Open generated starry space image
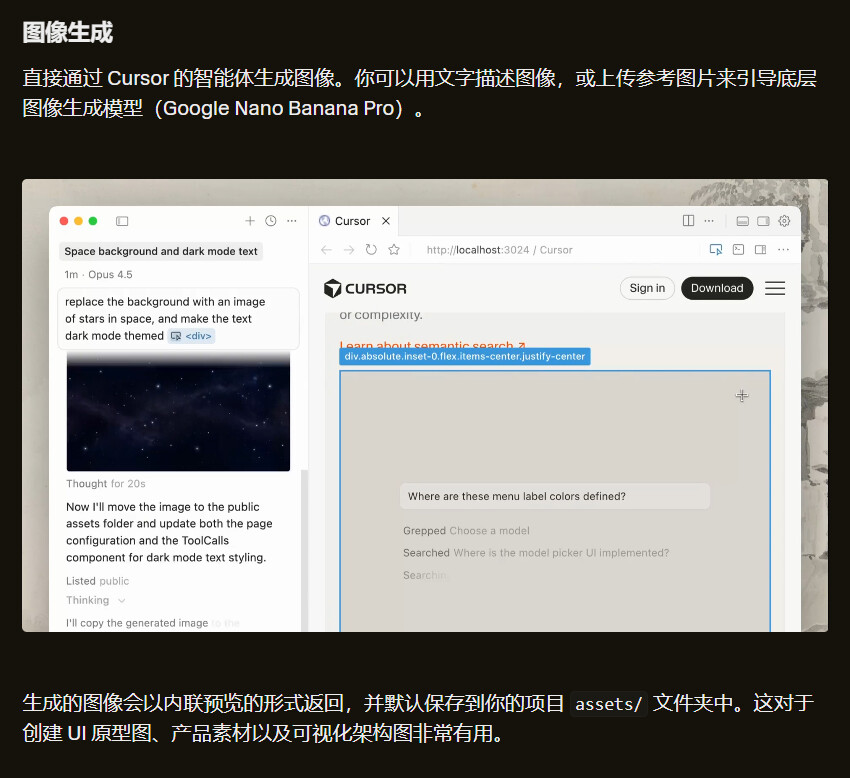 click(x=178, y=411)
